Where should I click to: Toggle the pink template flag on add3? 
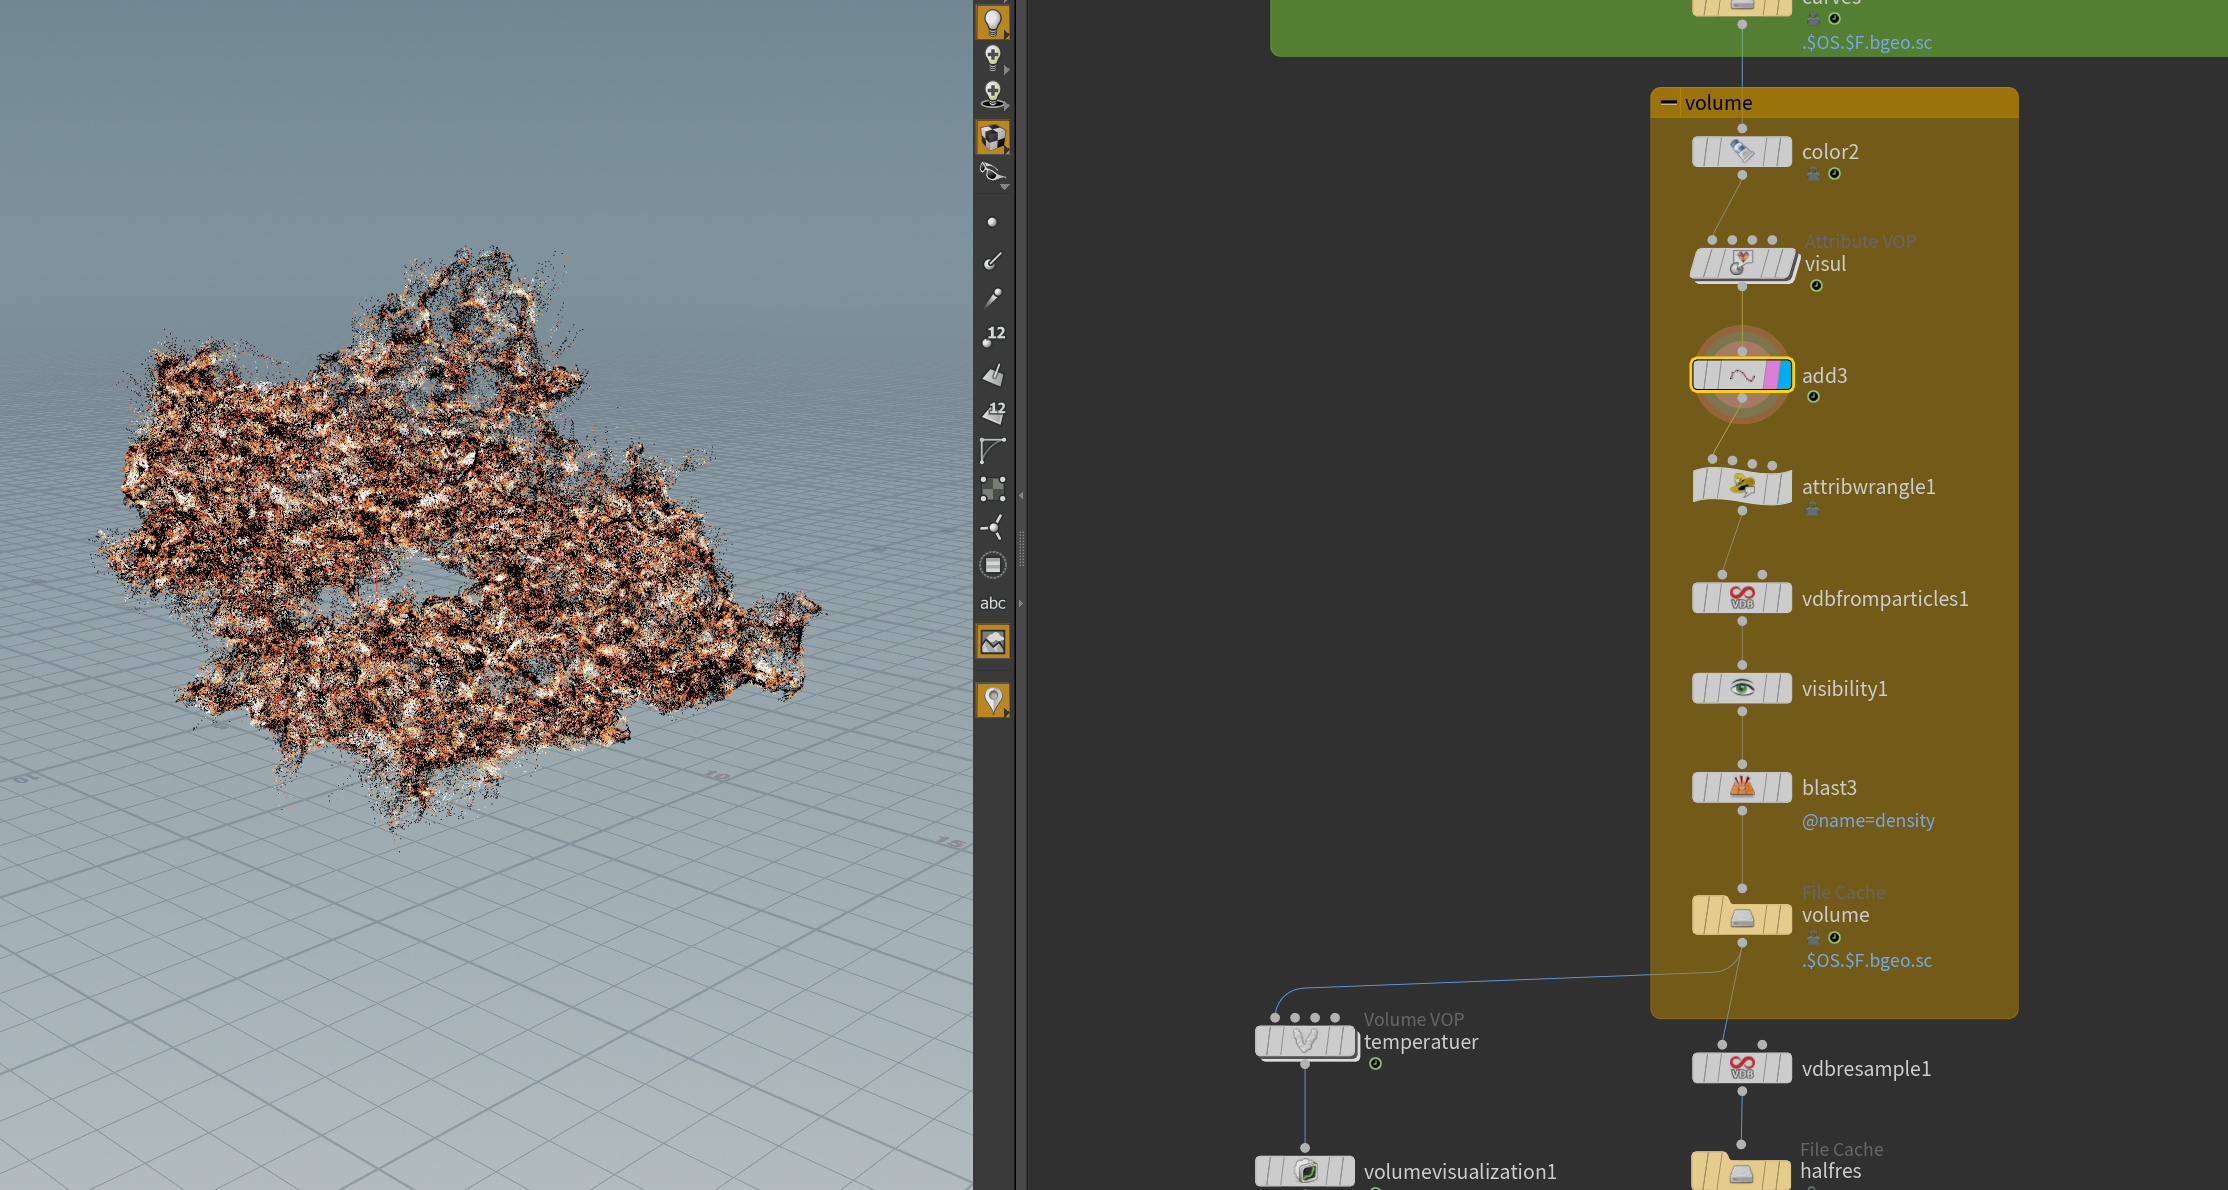pyautogui.click(x=1771, y=376)
